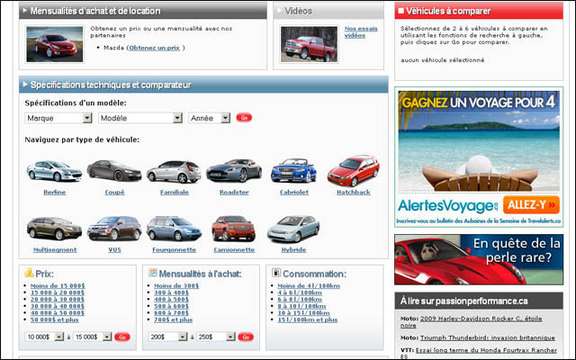Viewport: 576px width, 360px height.
Task: Open the Modèle dropdown list
Action: coord(140,118)
